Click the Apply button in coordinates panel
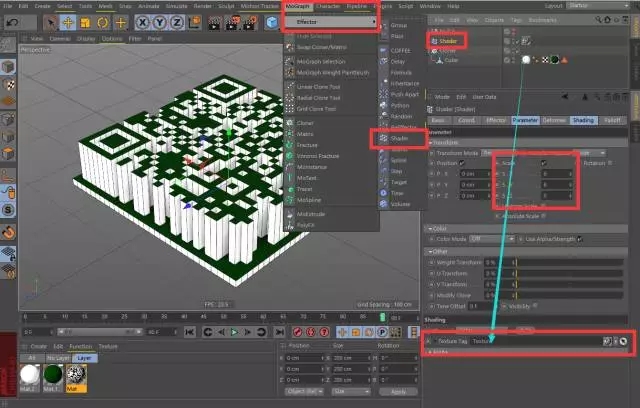The image size is (640, 408). [x=397, y=392]
